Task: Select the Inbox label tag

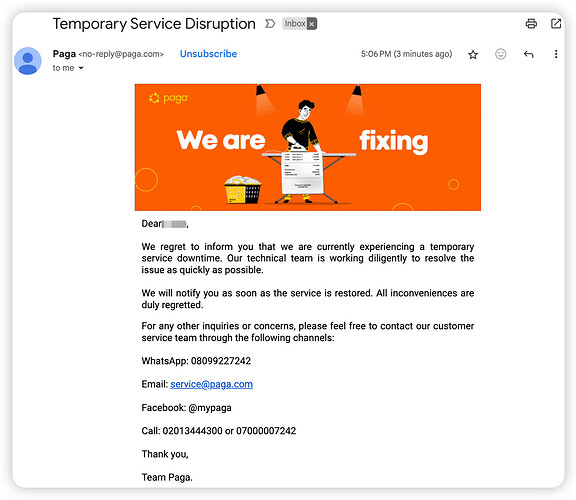Action: point(295,24)
